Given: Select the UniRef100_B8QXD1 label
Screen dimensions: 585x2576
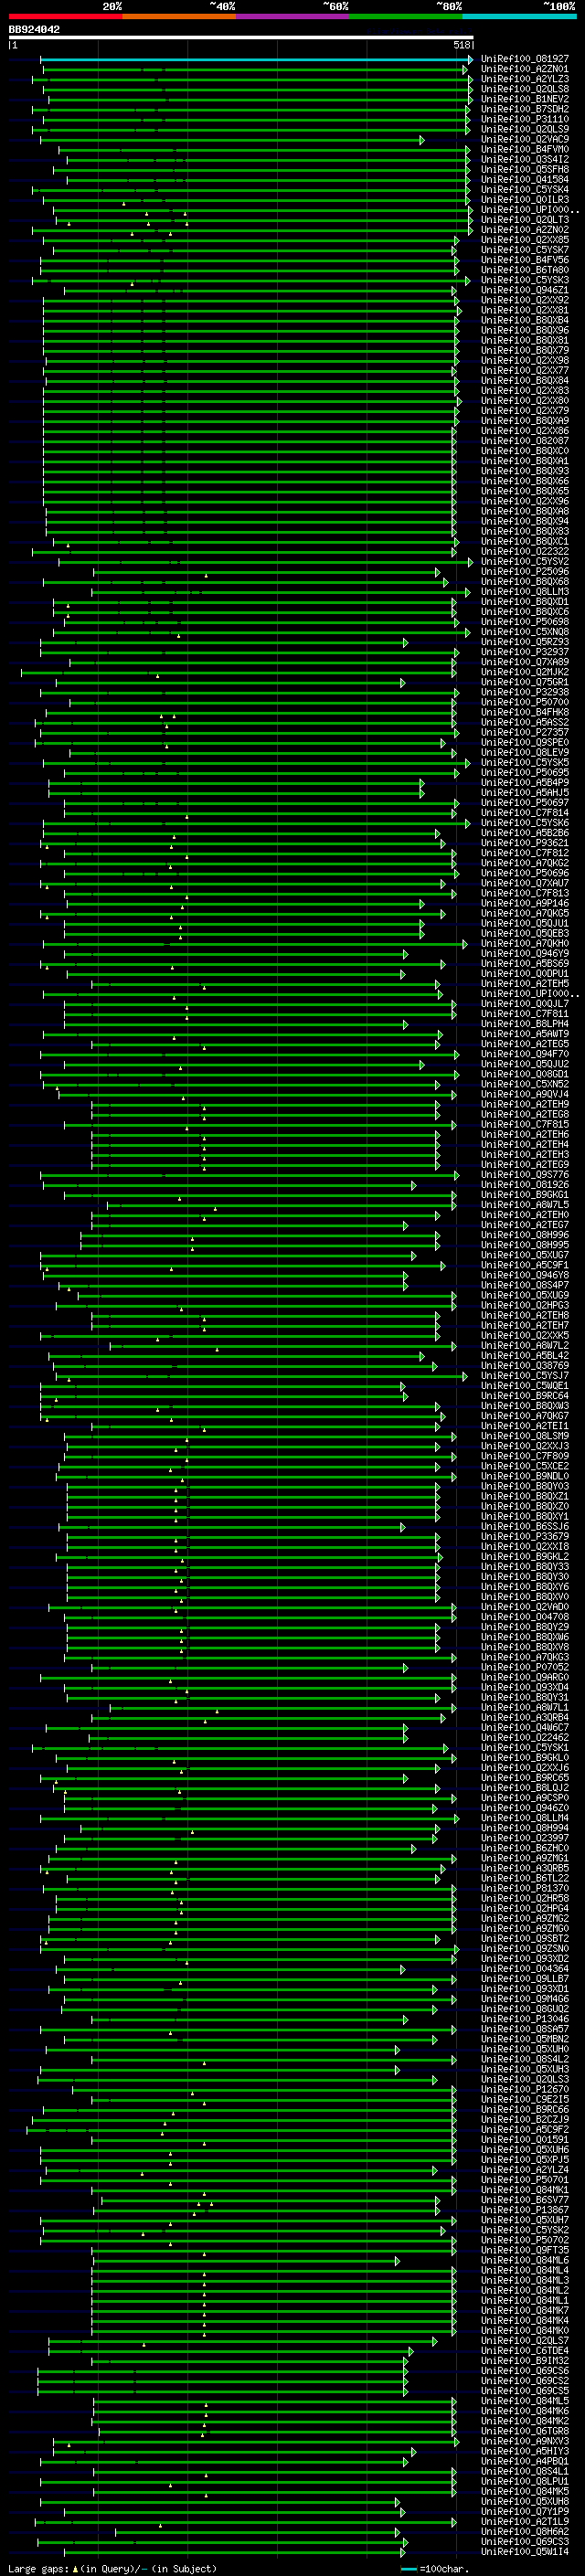Looking at the screenshot, I should (525, 602).
